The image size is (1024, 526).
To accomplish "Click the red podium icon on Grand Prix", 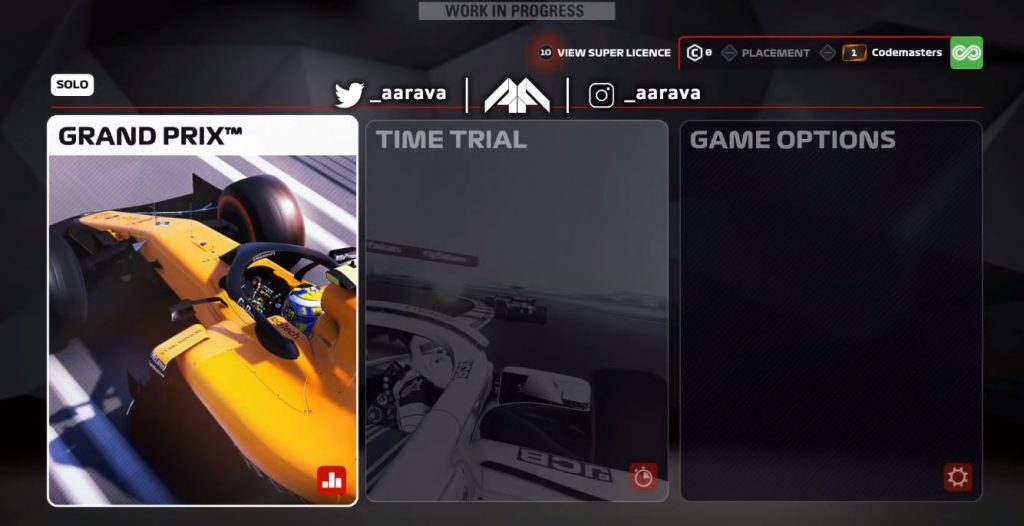I will (x=332, y=481).
